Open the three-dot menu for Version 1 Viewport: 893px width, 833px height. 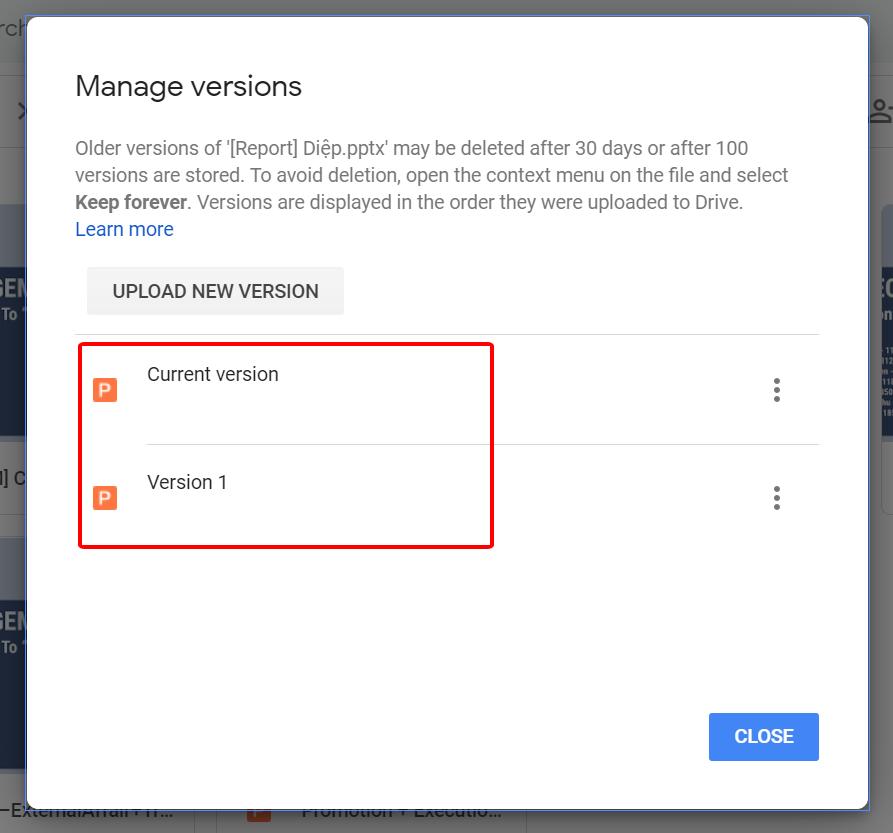tap(776, 498)
